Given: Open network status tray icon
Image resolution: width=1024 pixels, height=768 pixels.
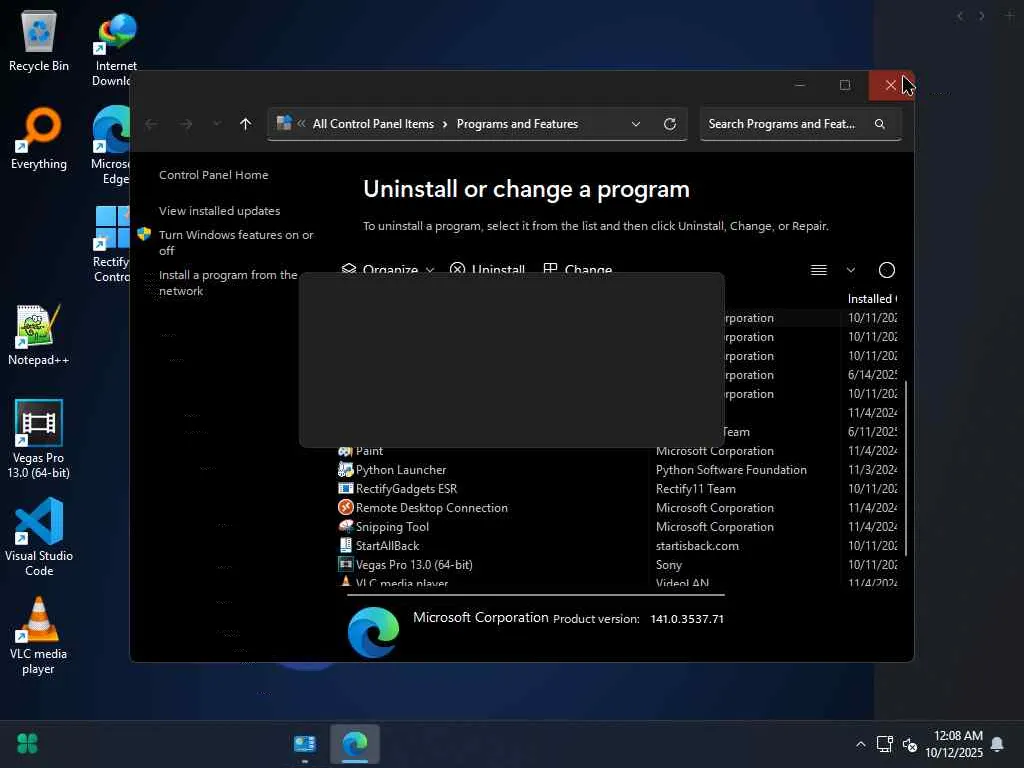Looking at the screenshot, I should 885,744.
